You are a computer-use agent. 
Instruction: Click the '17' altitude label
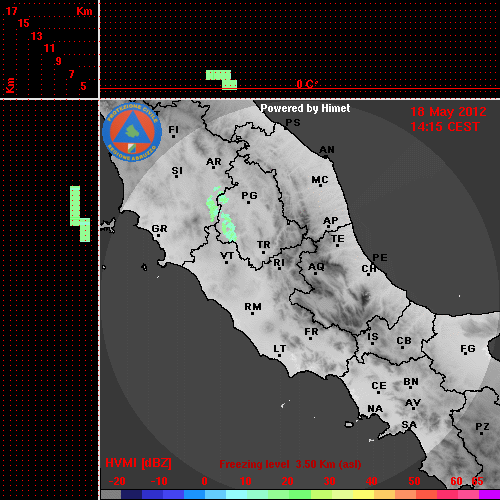click(x=11, y=11)
